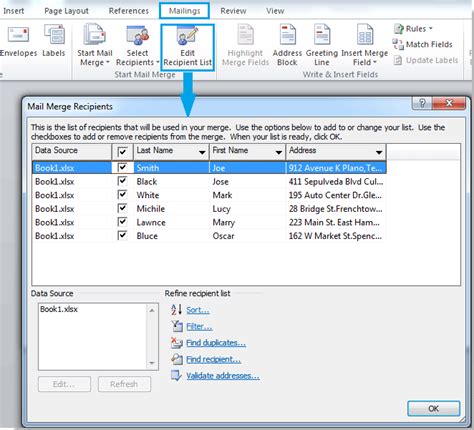
Task: Click the Match Fields icon
Action: (x=398, y=44)
